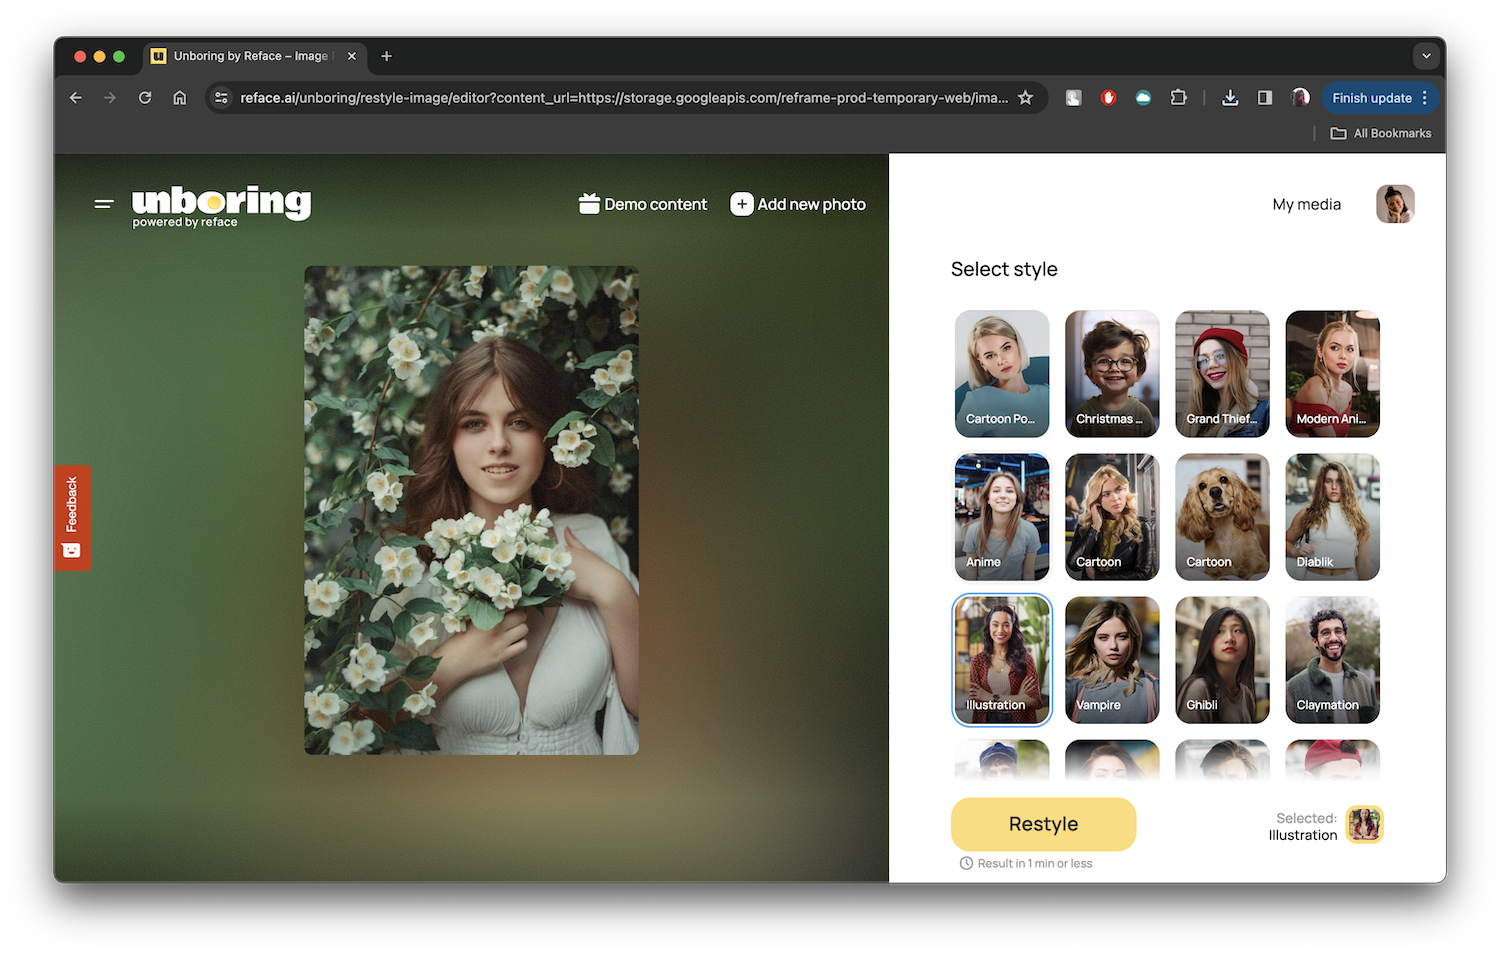
Task: Open the Chrome three-dot menu
Action: coord(1425,98)
